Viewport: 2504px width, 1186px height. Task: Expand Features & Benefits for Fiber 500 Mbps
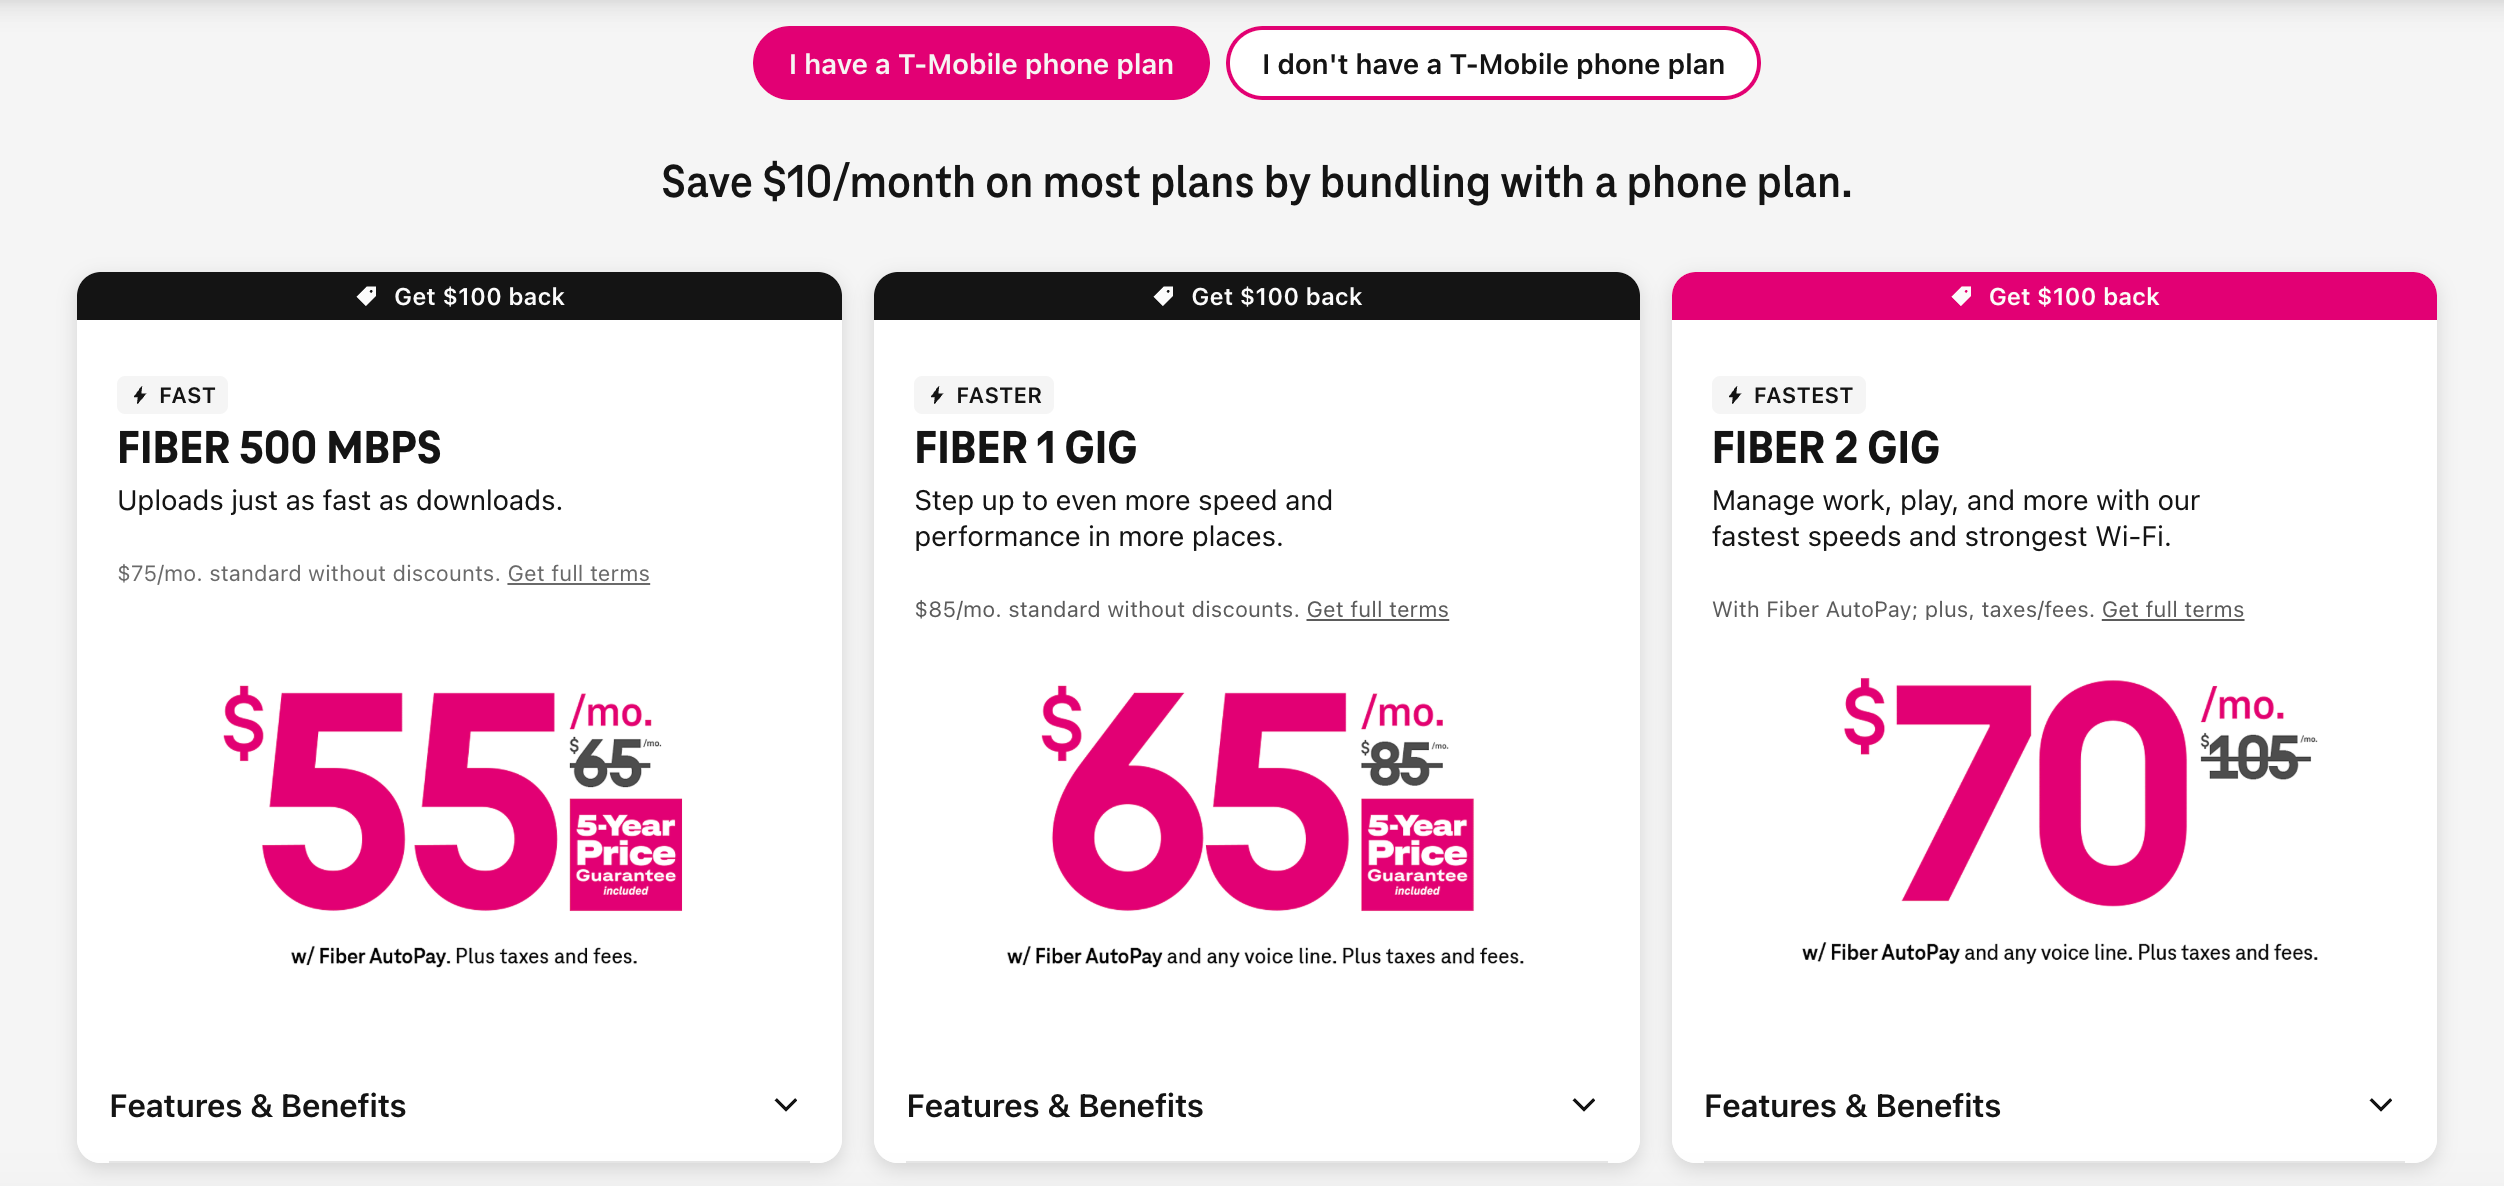(x=259, y=1106)
